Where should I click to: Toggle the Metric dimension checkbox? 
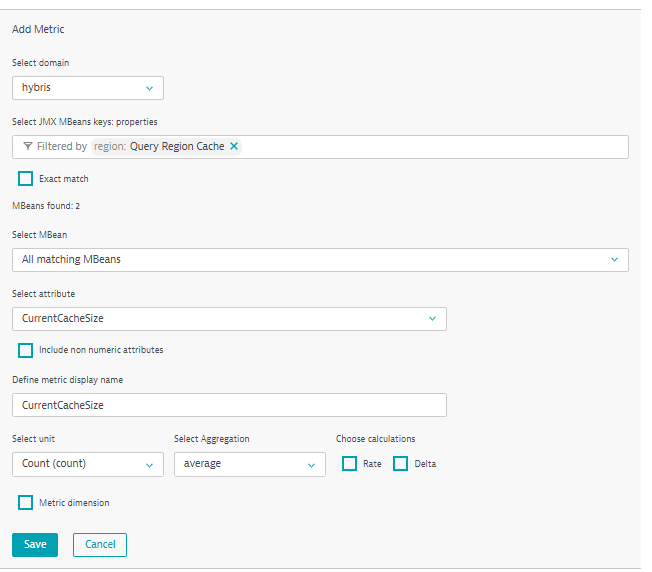coord(25,503)
